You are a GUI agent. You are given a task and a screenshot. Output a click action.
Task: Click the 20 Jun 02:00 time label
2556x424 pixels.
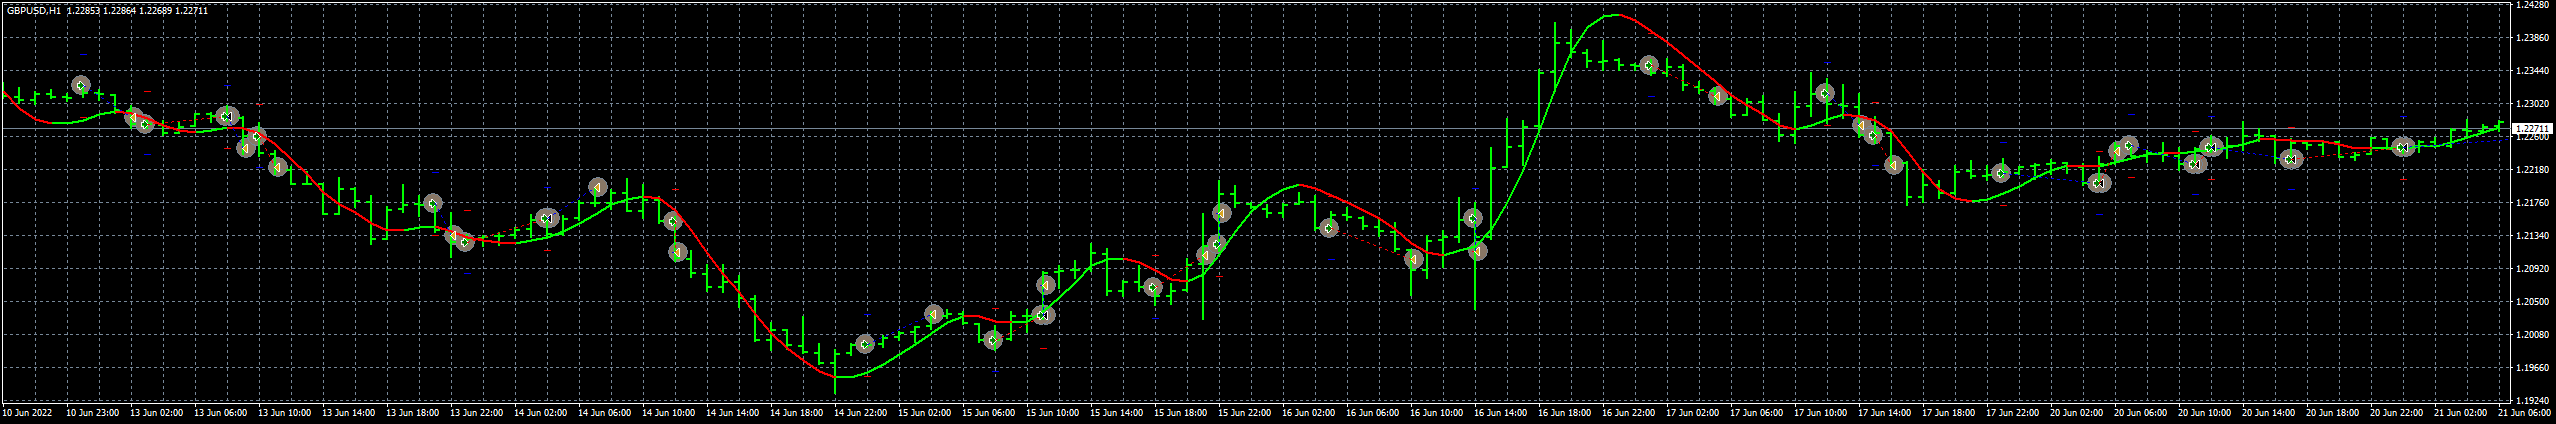(x=2077, y=412)
